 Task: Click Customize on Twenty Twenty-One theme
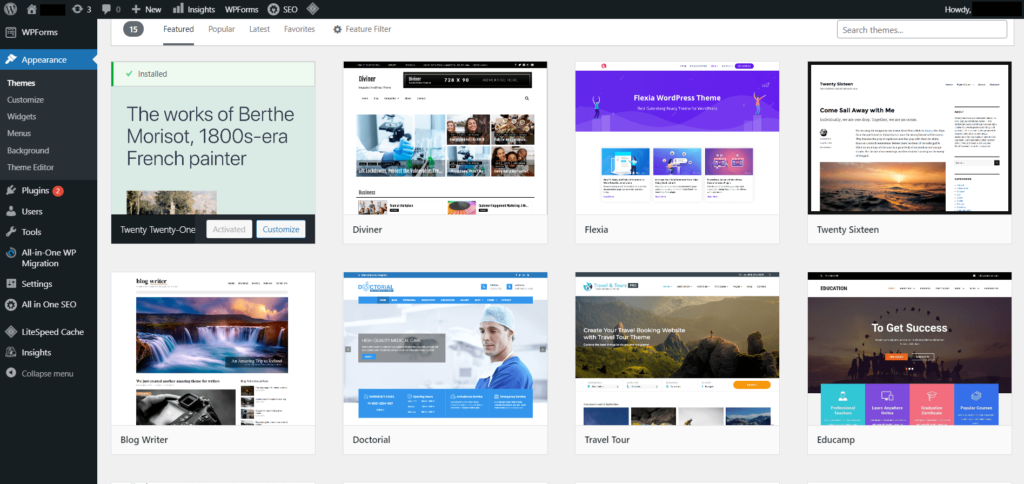(x=281, y=229)
